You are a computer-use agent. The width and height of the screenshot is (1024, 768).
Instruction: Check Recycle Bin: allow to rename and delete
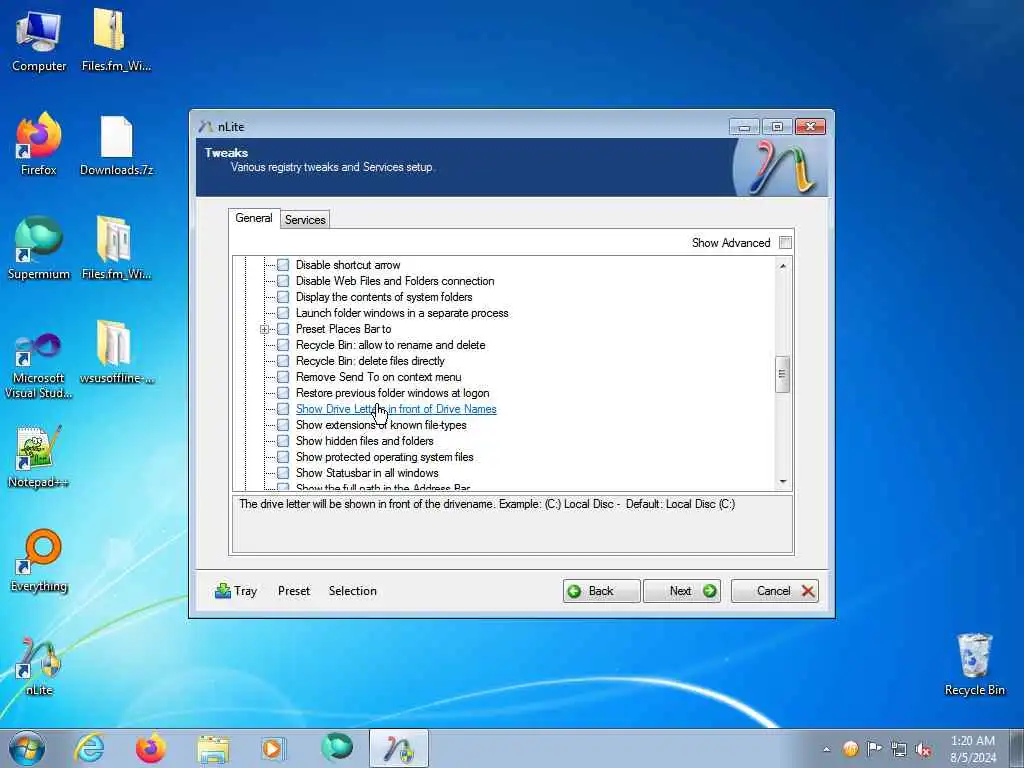coord(283,345)
